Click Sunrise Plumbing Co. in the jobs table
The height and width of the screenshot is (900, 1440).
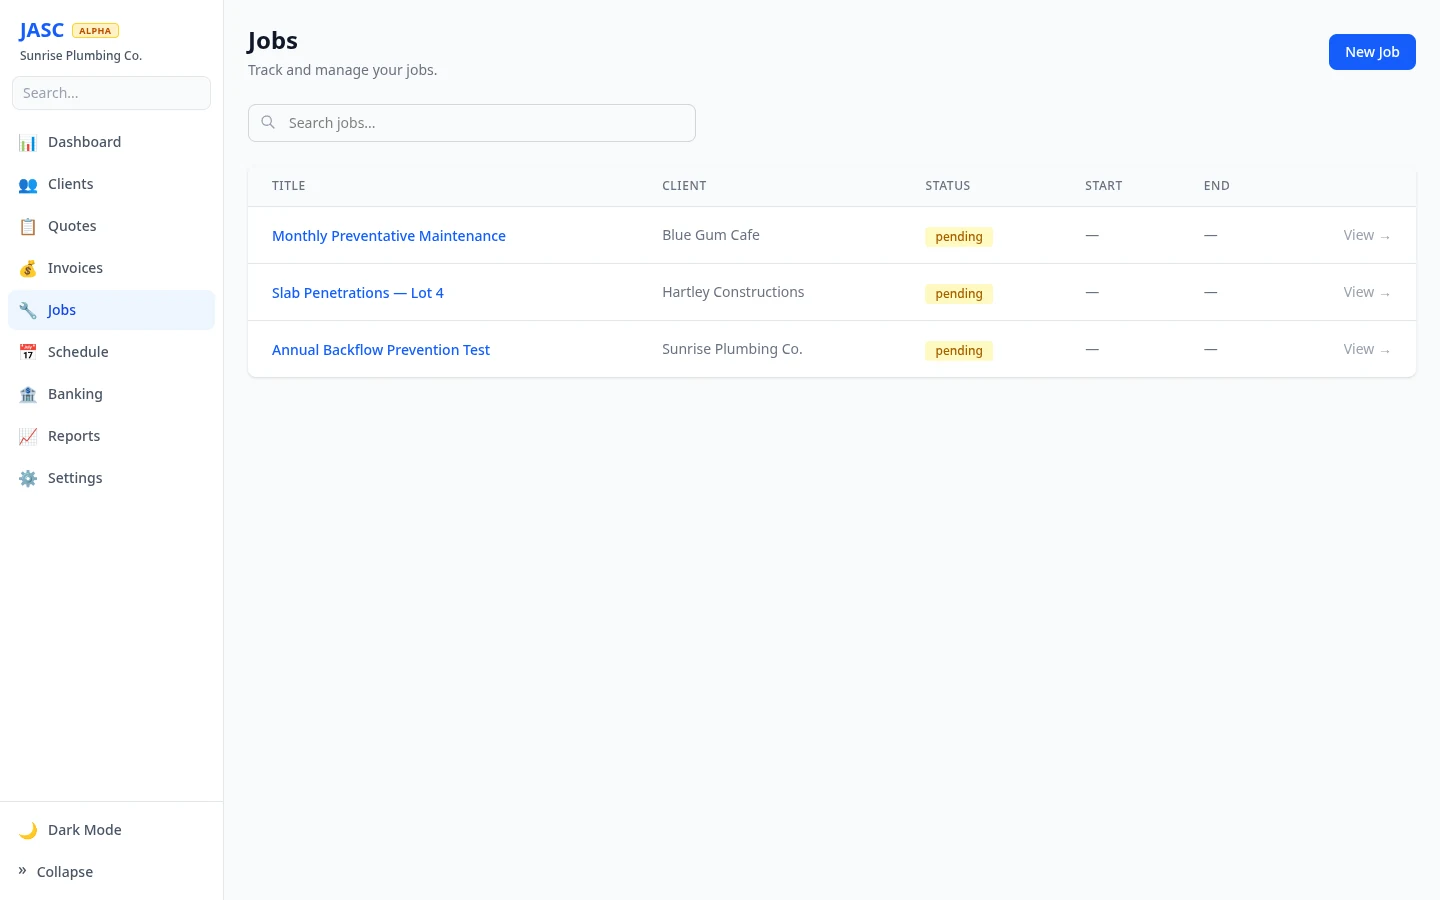(732, 349)
